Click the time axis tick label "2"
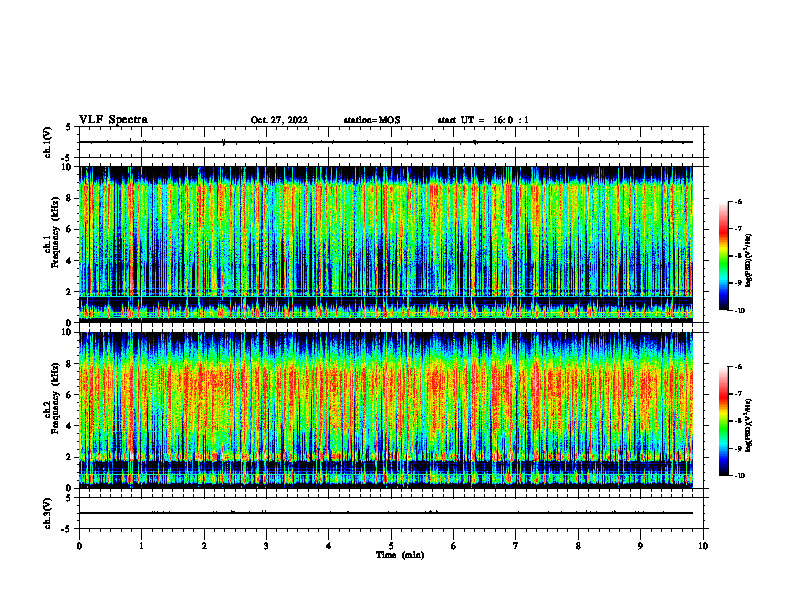Screen dimensions: 792x612 coord(204,546)
